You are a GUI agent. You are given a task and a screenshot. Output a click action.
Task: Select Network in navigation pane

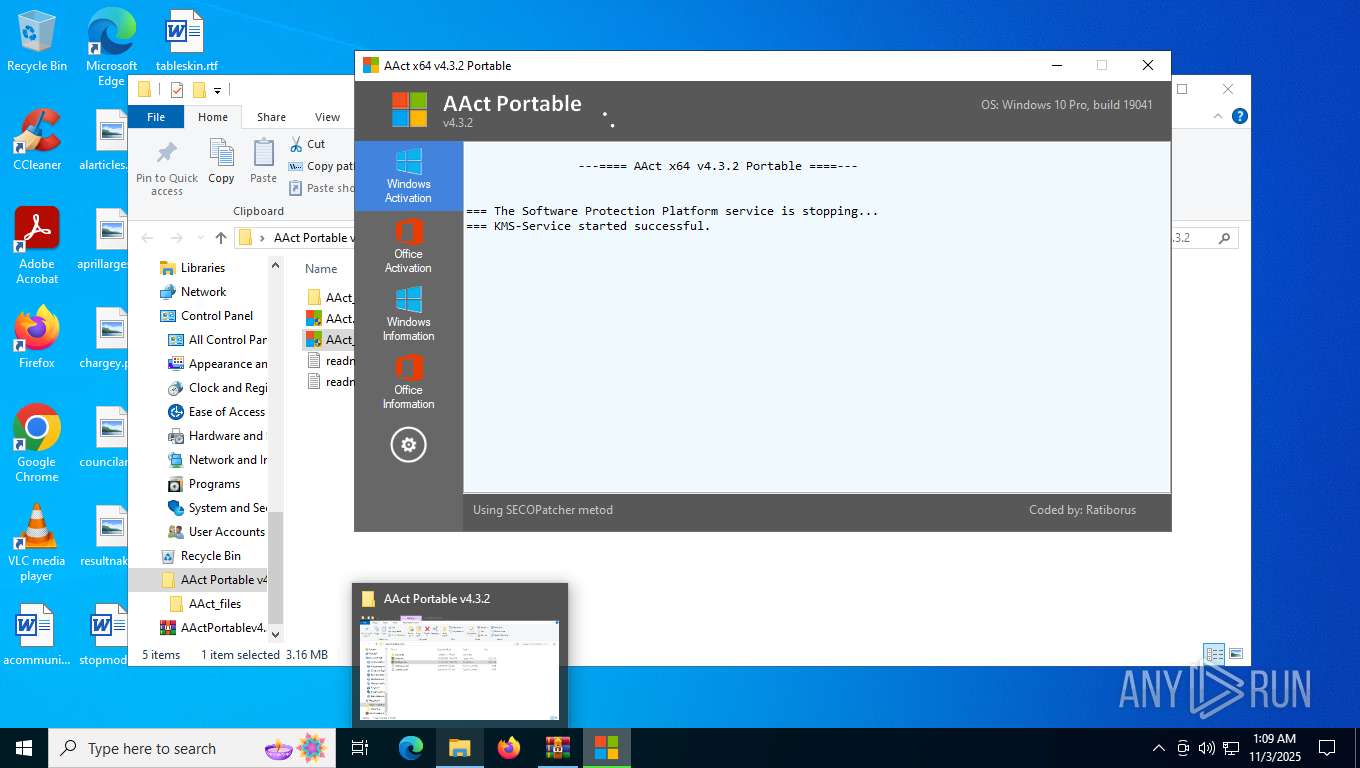pos(203,292)
